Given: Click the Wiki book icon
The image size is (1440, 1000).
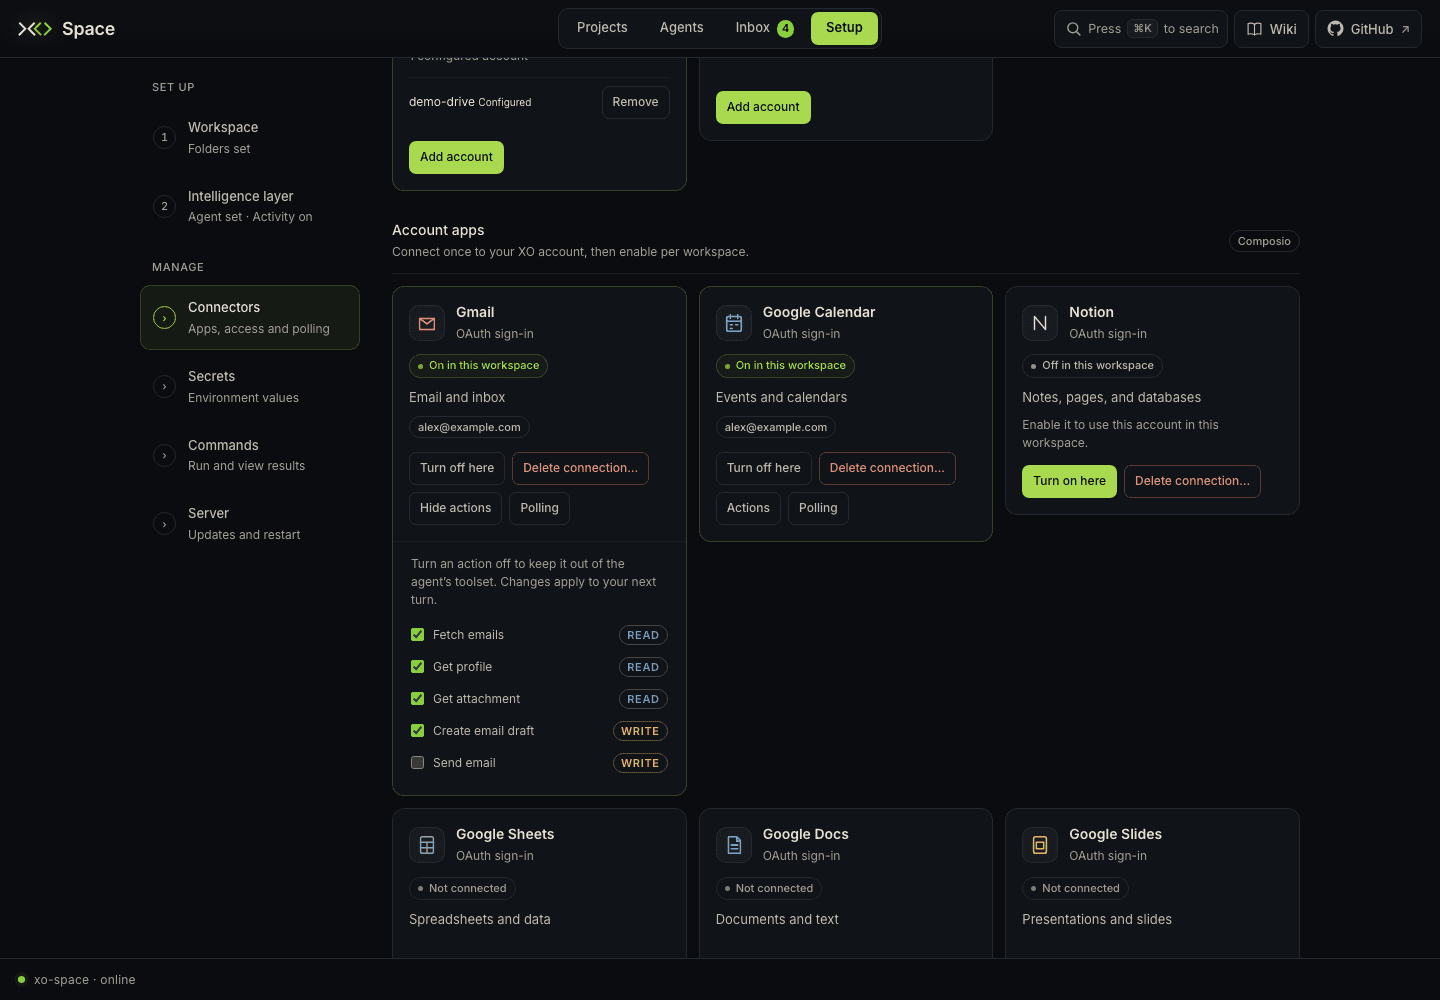Looking at the screenshot, I should (1254, 29).
